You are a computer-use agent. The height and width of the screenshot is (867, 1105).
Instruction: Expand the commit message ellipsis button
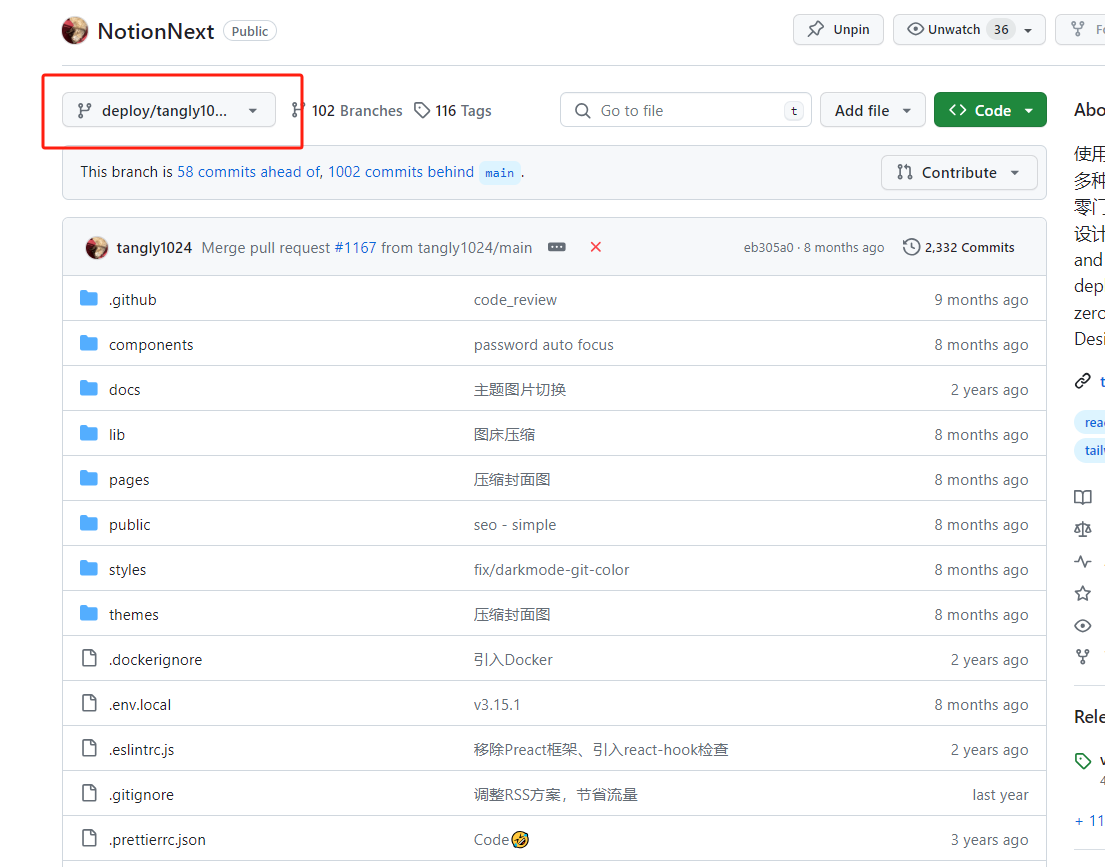pyautogui.click(x=557, y=247)
